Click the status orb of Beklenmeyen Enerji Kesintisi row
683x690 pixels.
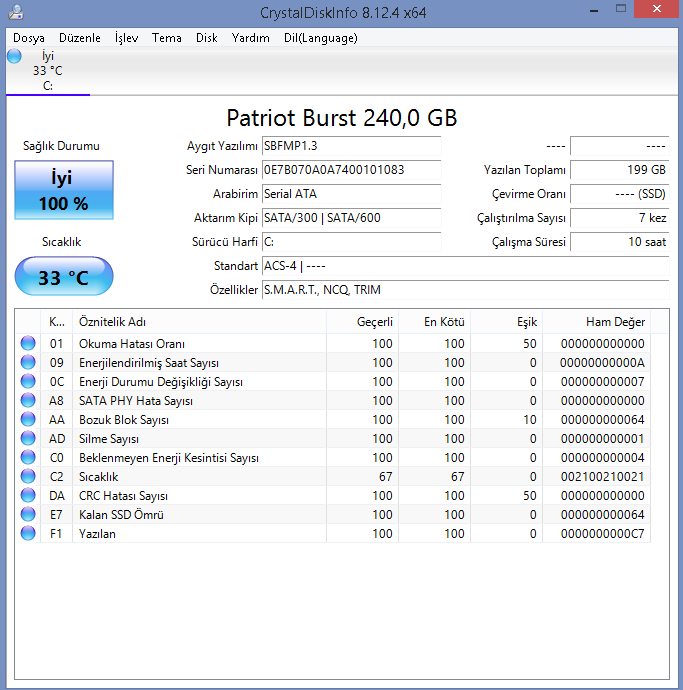(28, 457)
